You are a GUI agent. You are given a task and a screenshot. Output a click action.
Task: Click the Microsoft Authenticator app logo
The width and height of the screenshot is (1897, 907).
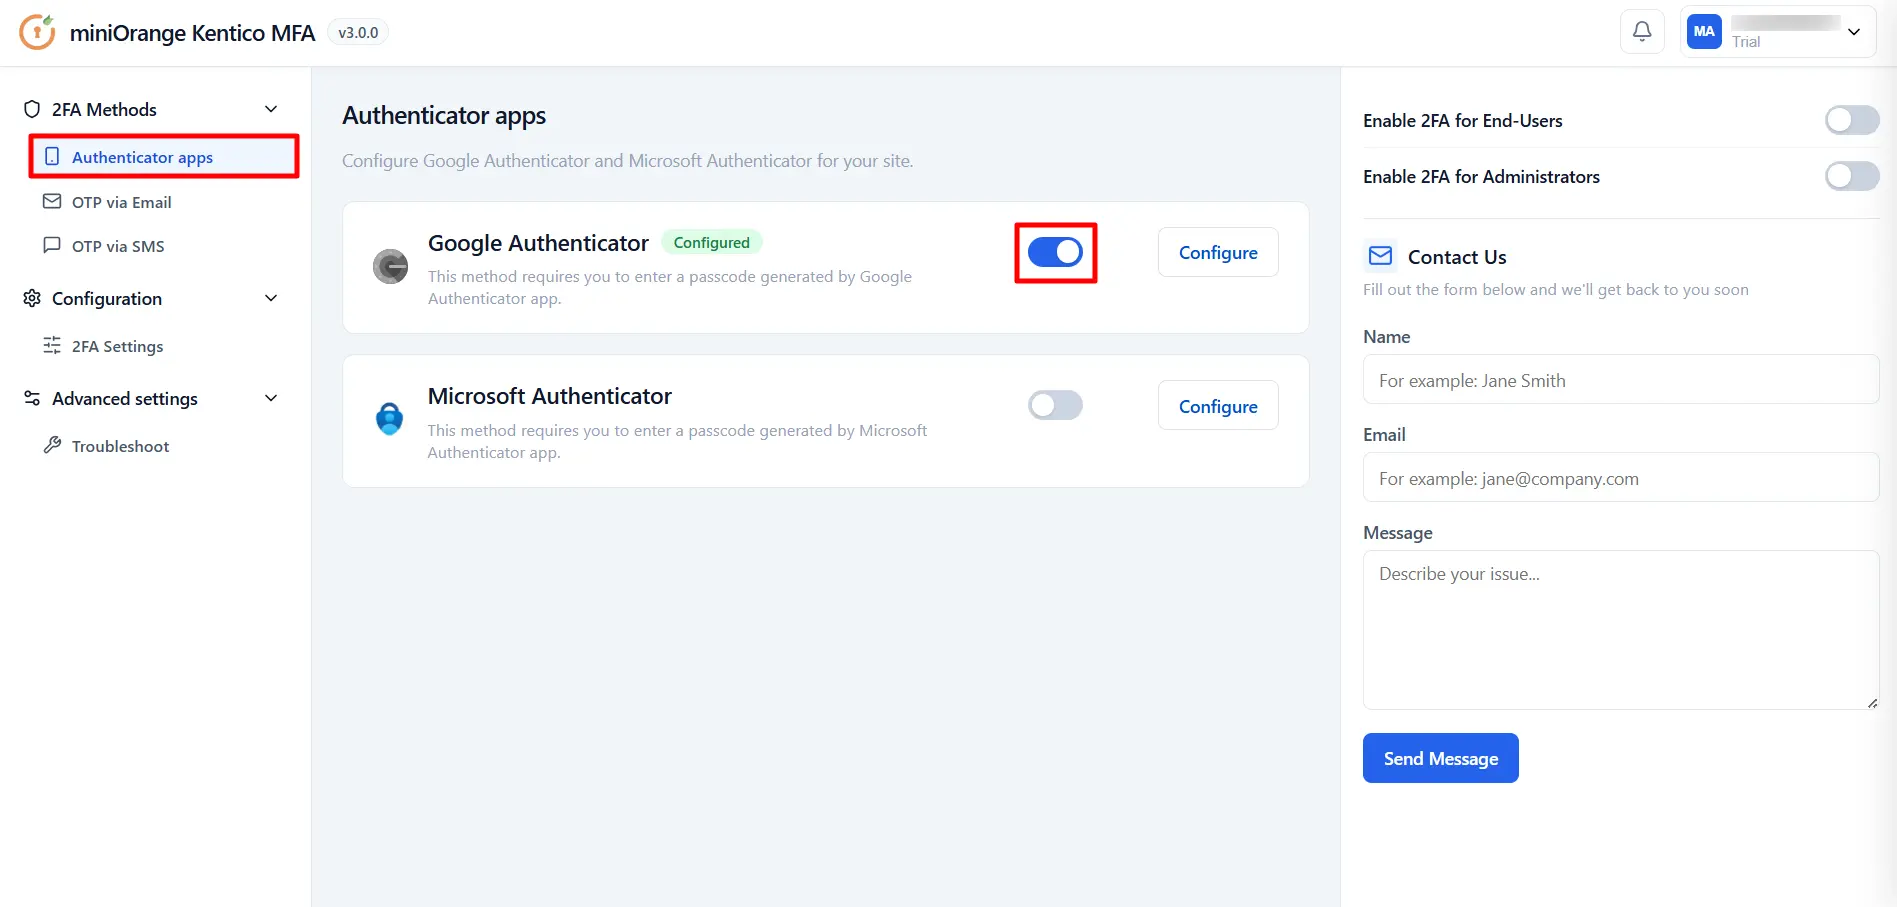pos(389,418)
